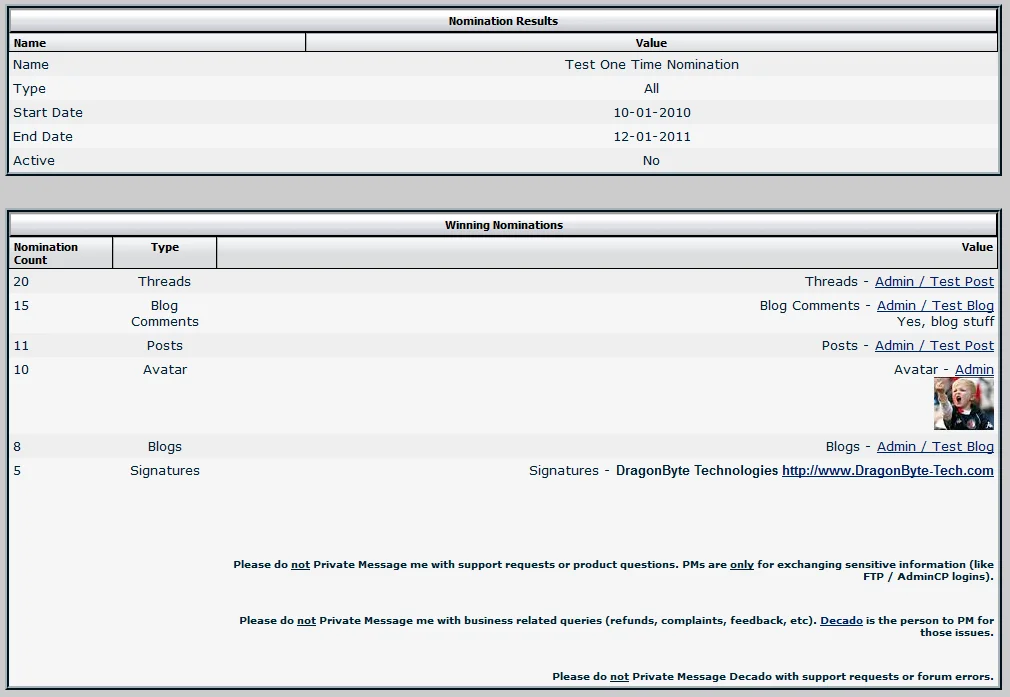Click the Nomination Results table header

click(x=503, y=21)
